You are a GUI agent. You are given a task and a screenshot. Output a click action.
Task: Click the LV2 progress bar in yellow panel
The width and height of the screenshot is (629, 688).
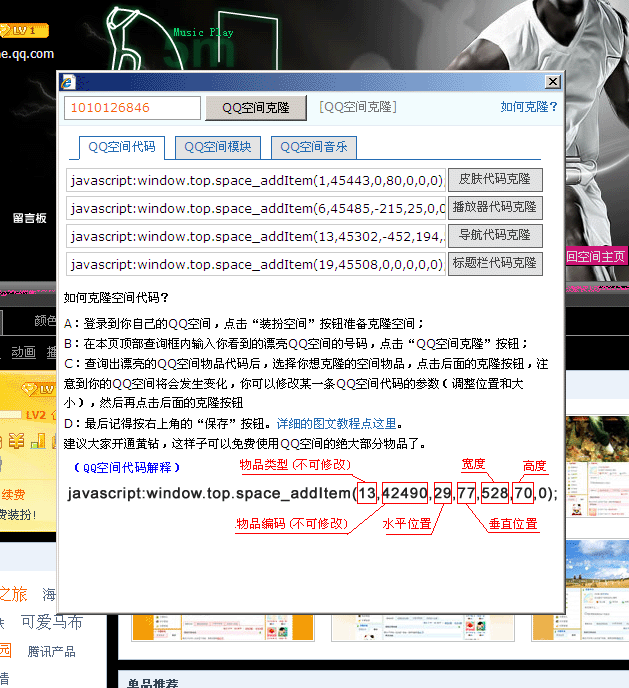point(11,415)
